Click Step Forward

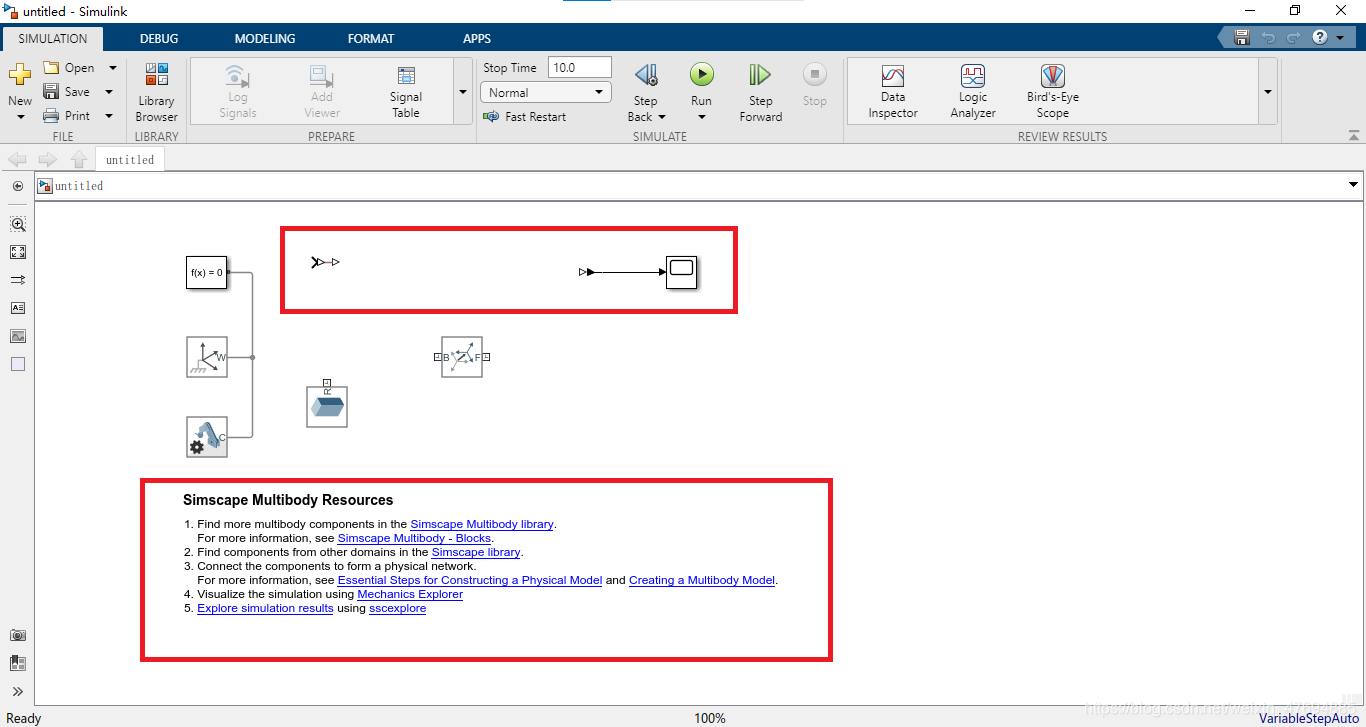760,92
